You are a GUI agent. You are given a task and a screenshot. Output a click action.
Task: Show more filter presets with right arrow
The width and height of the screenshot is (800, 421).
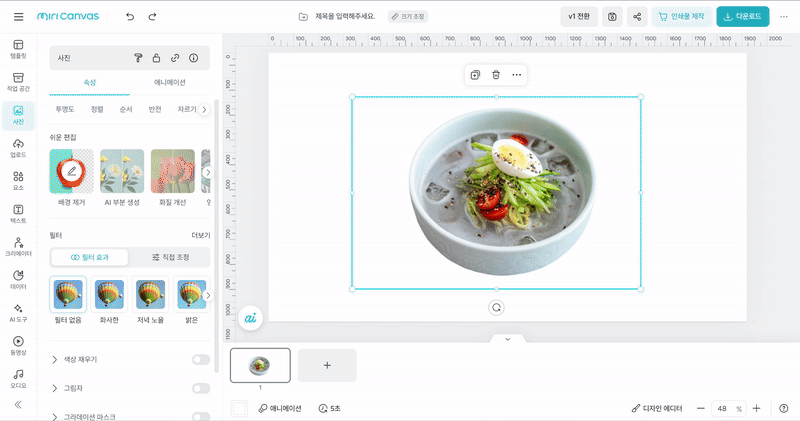207,296
